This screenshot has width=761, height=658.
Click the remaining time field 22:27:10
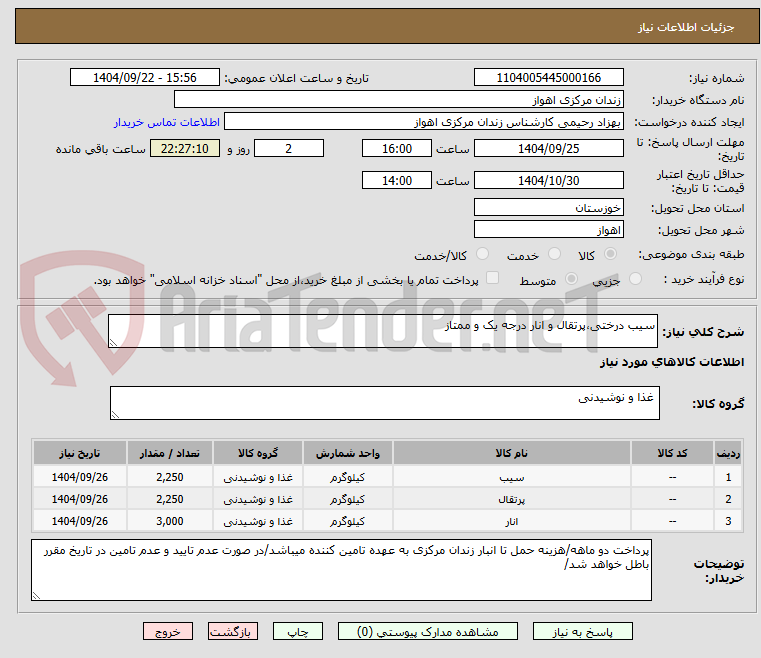tap(185, 148)
